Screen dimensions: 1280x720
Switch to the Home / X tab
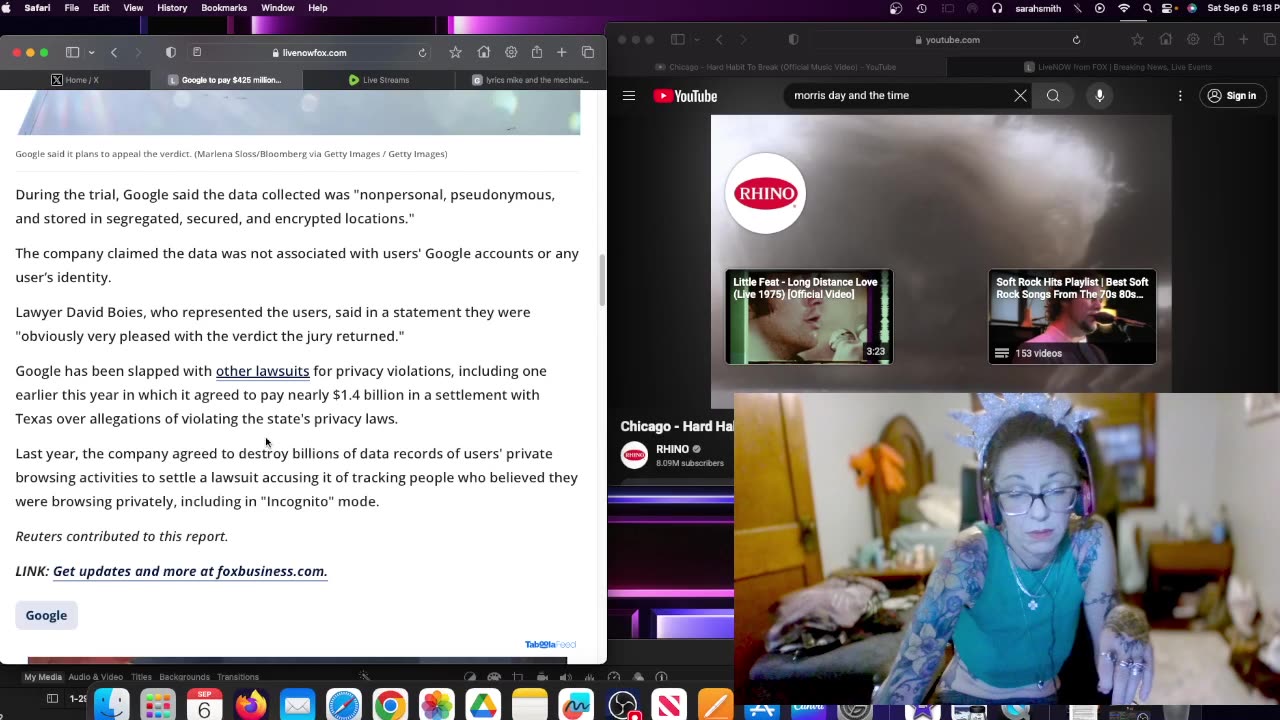point(75,80)
